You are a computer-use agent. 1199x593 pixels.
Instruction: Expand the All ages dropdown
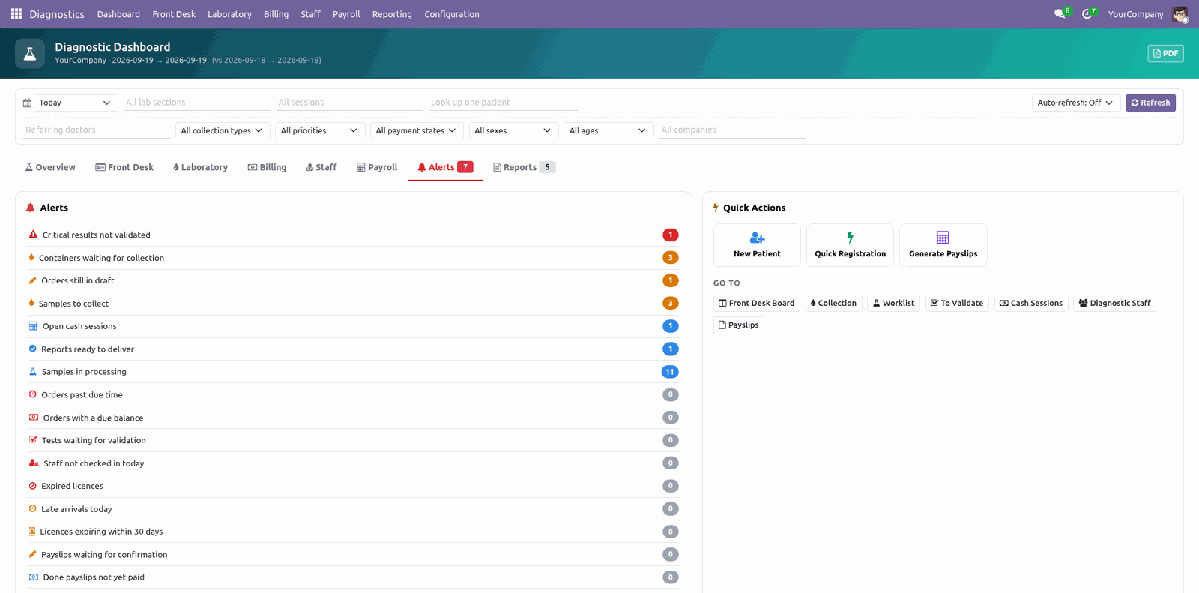(608, 131)
